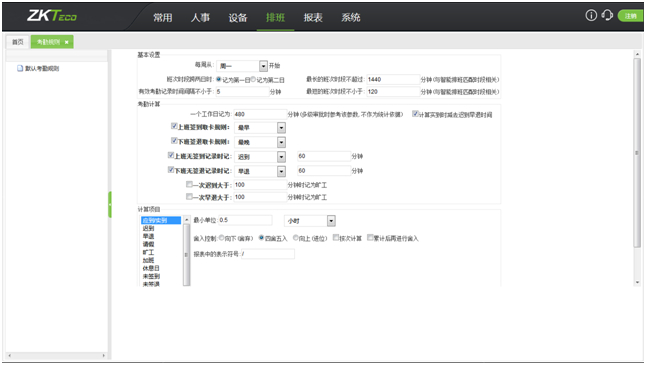Click the headset support icon
The image size is (646, 365).
click(x=607, y=16)
